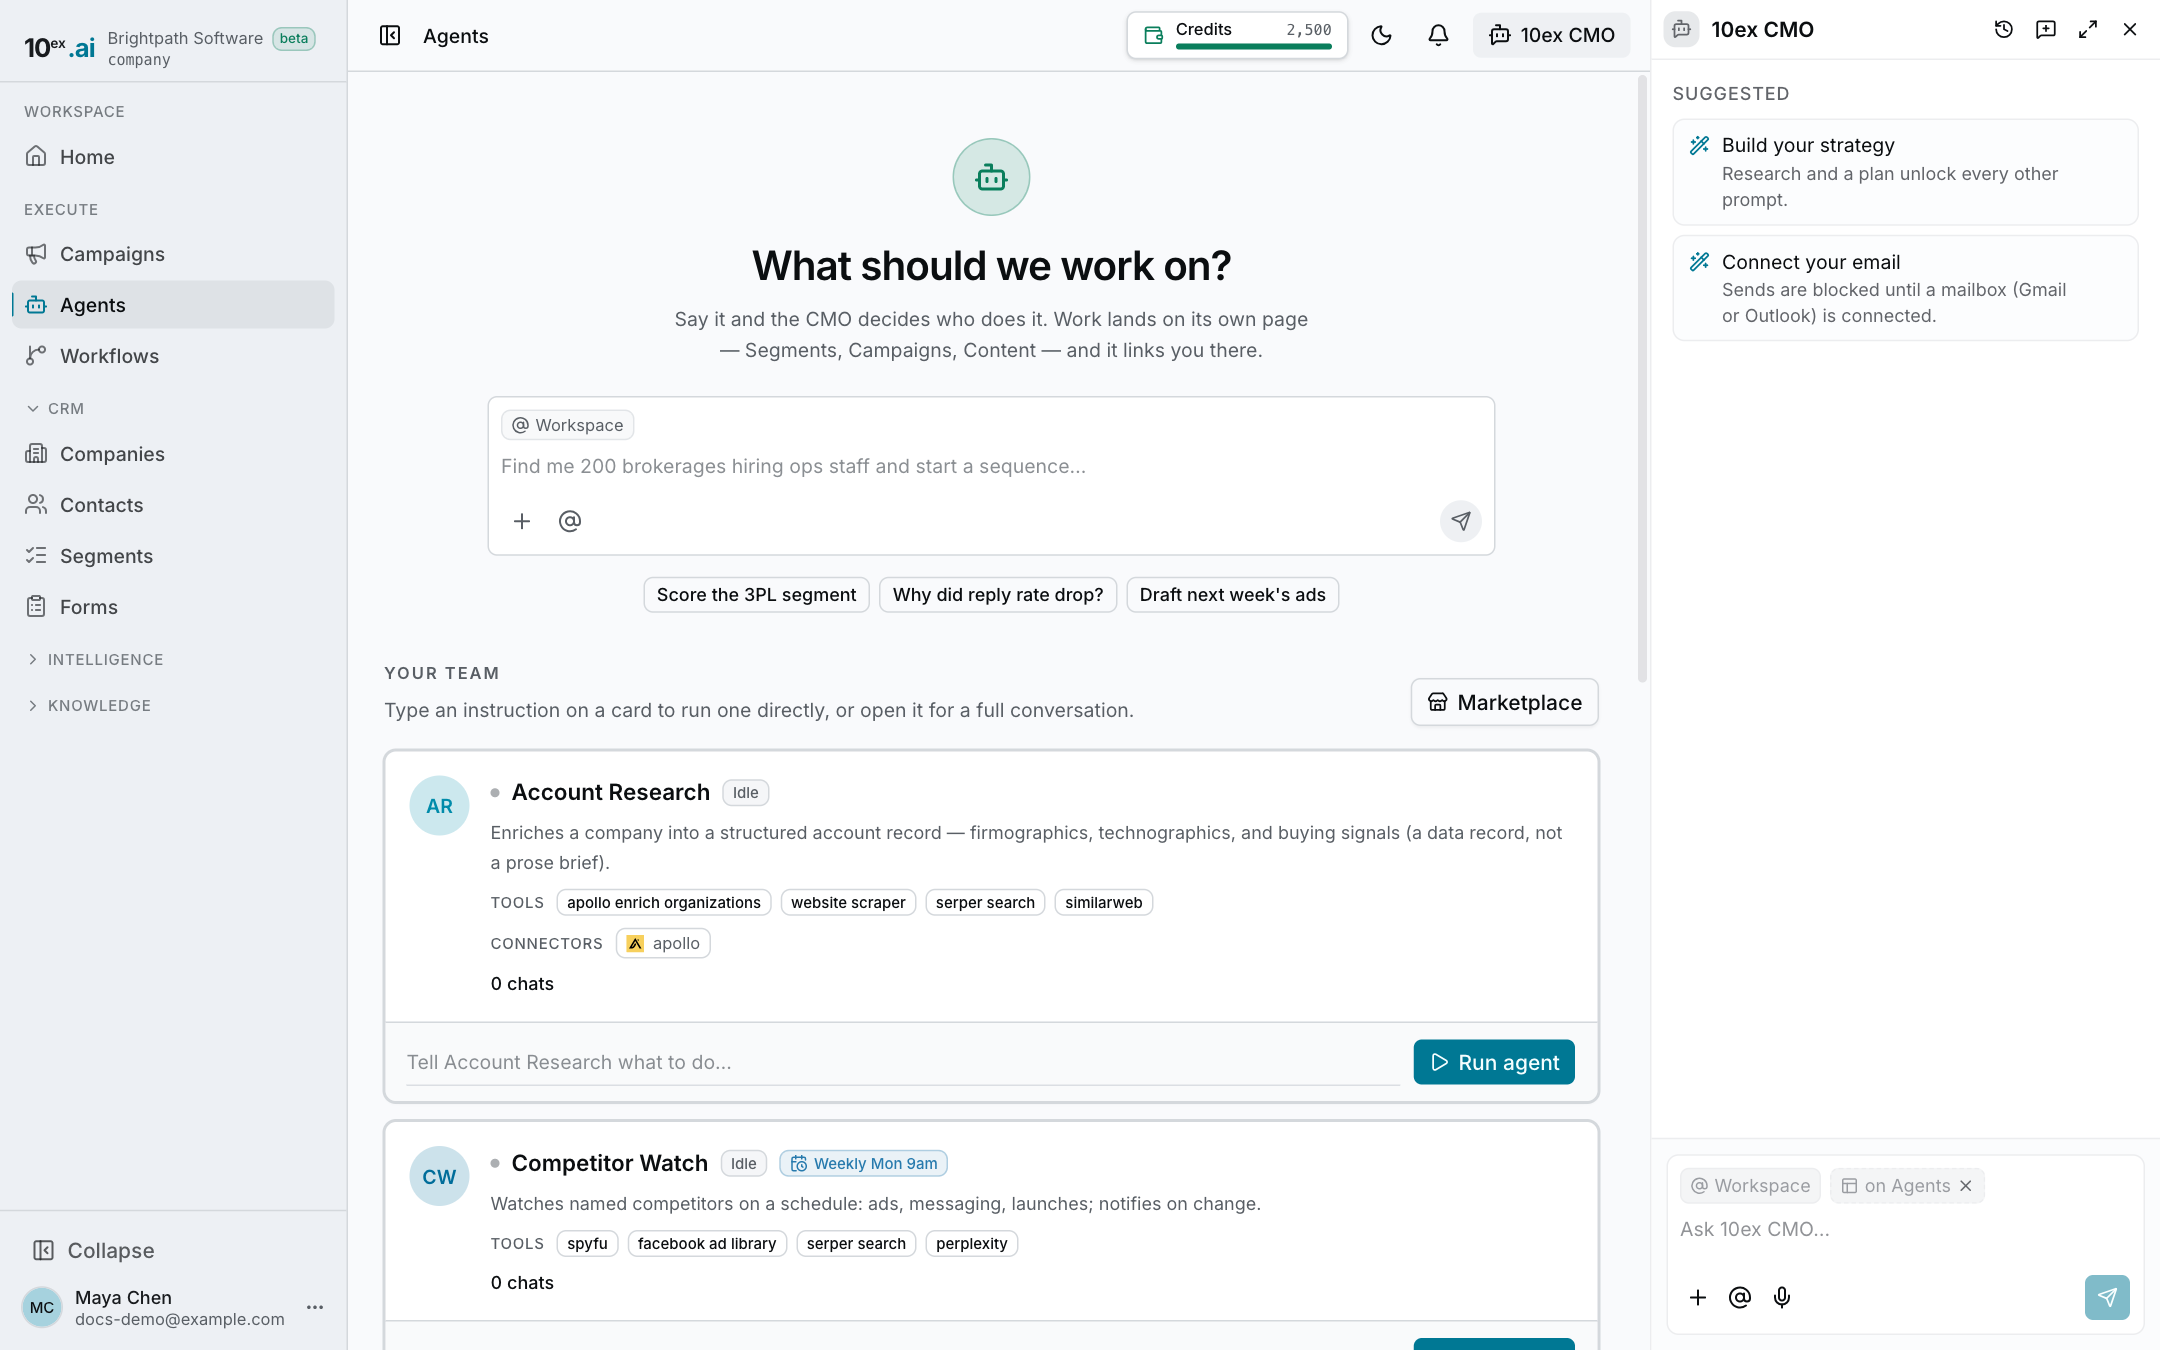2160x1350 pixels.
Task: Click the Weekly Mon 9am schedule badge
Action: pos(864,1164)
